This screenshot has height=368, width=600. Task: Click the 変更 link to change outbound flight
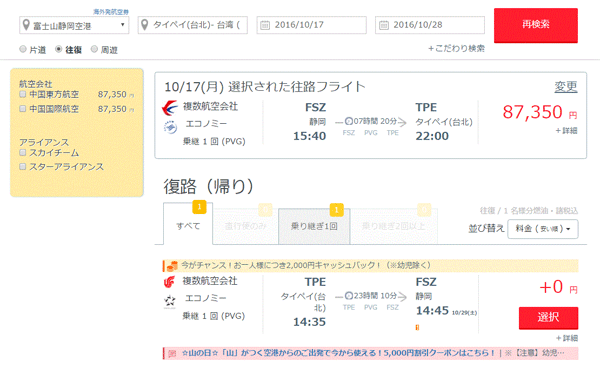tap(566, 87)
